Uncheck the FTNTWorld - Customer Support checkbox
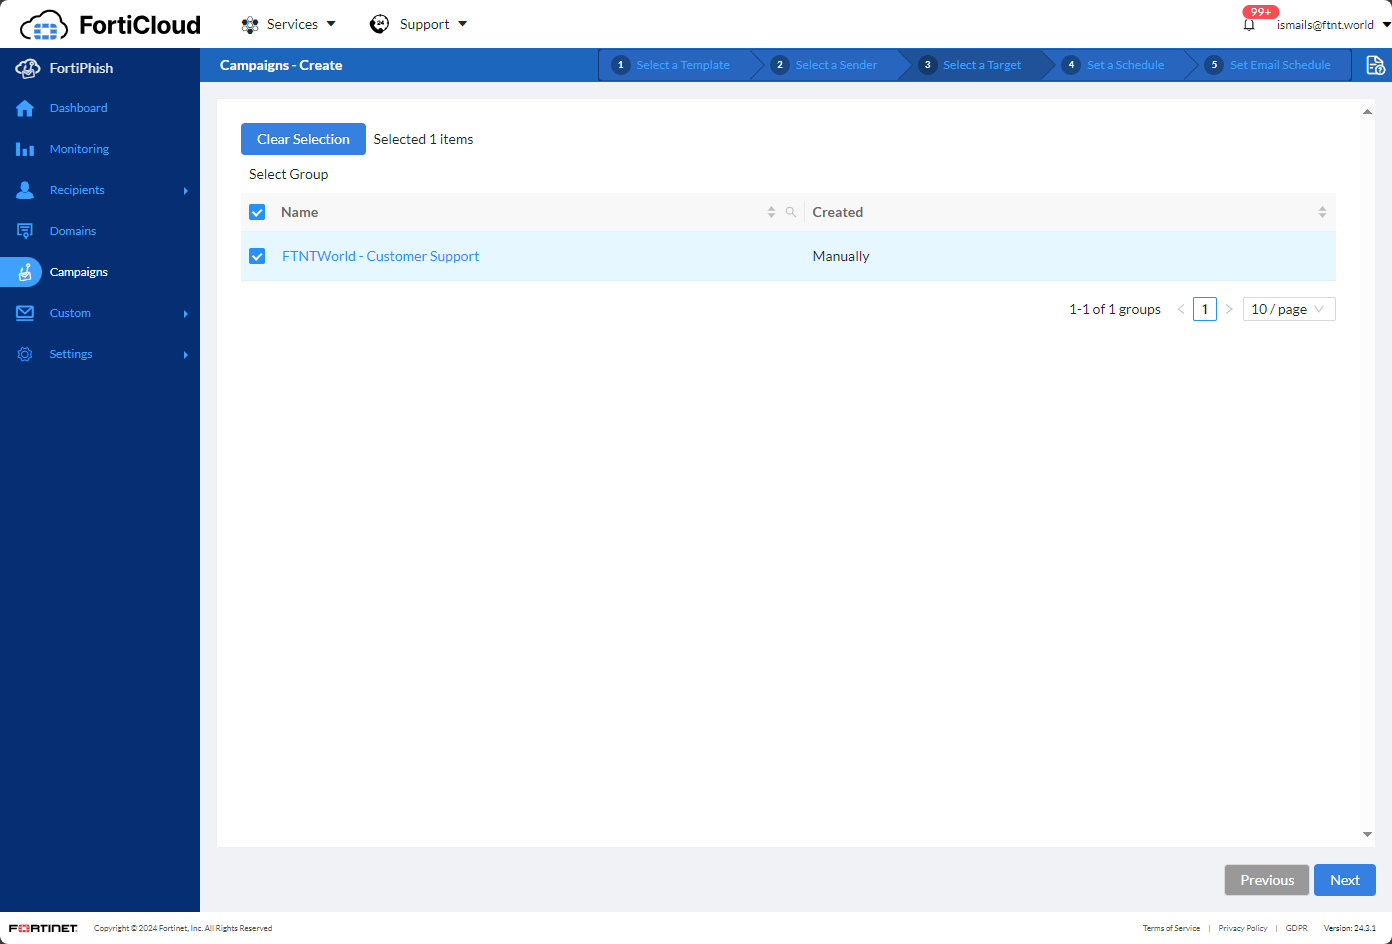 point(257,256)
